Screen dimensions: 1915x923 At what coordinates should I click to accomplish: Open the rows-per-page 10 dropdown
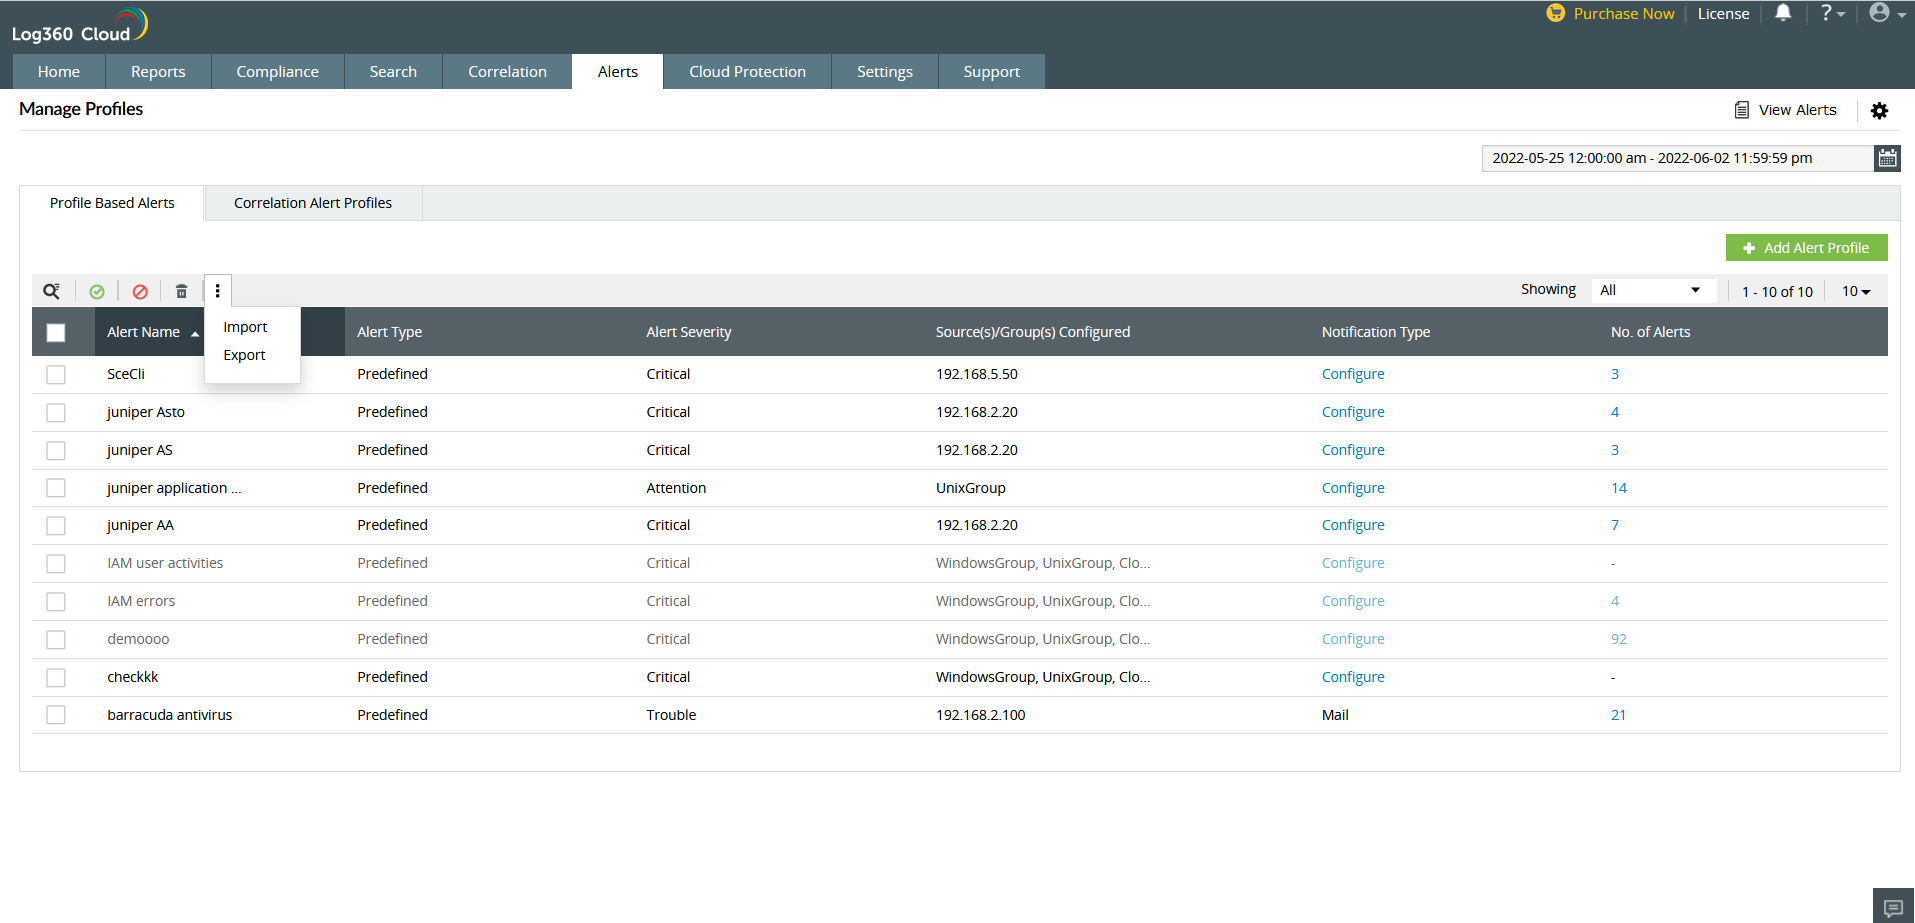click(1856, 291)
